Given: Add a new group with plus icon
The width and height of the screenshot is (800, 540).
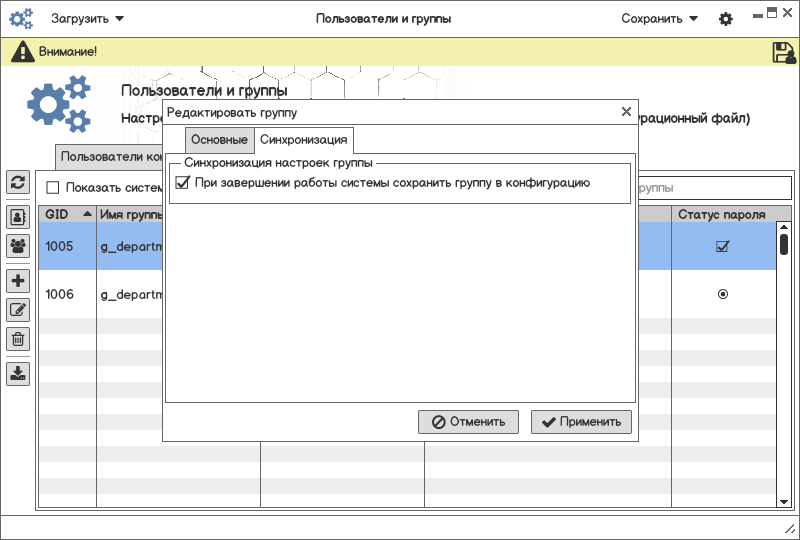Looking at the screenshot, I should pyautogui.click(x=18, y=281).
